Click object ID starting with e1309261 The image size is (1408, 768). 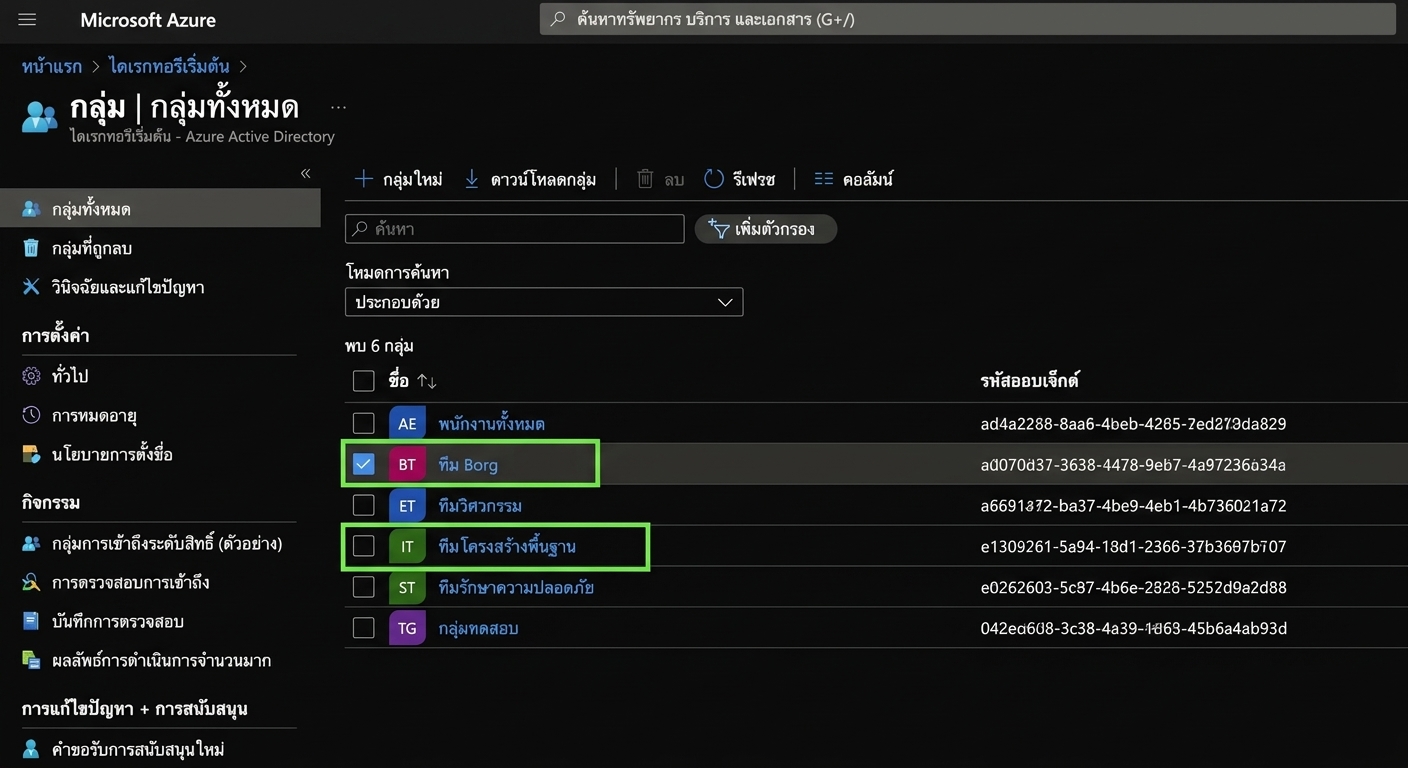click(1133, 547)
